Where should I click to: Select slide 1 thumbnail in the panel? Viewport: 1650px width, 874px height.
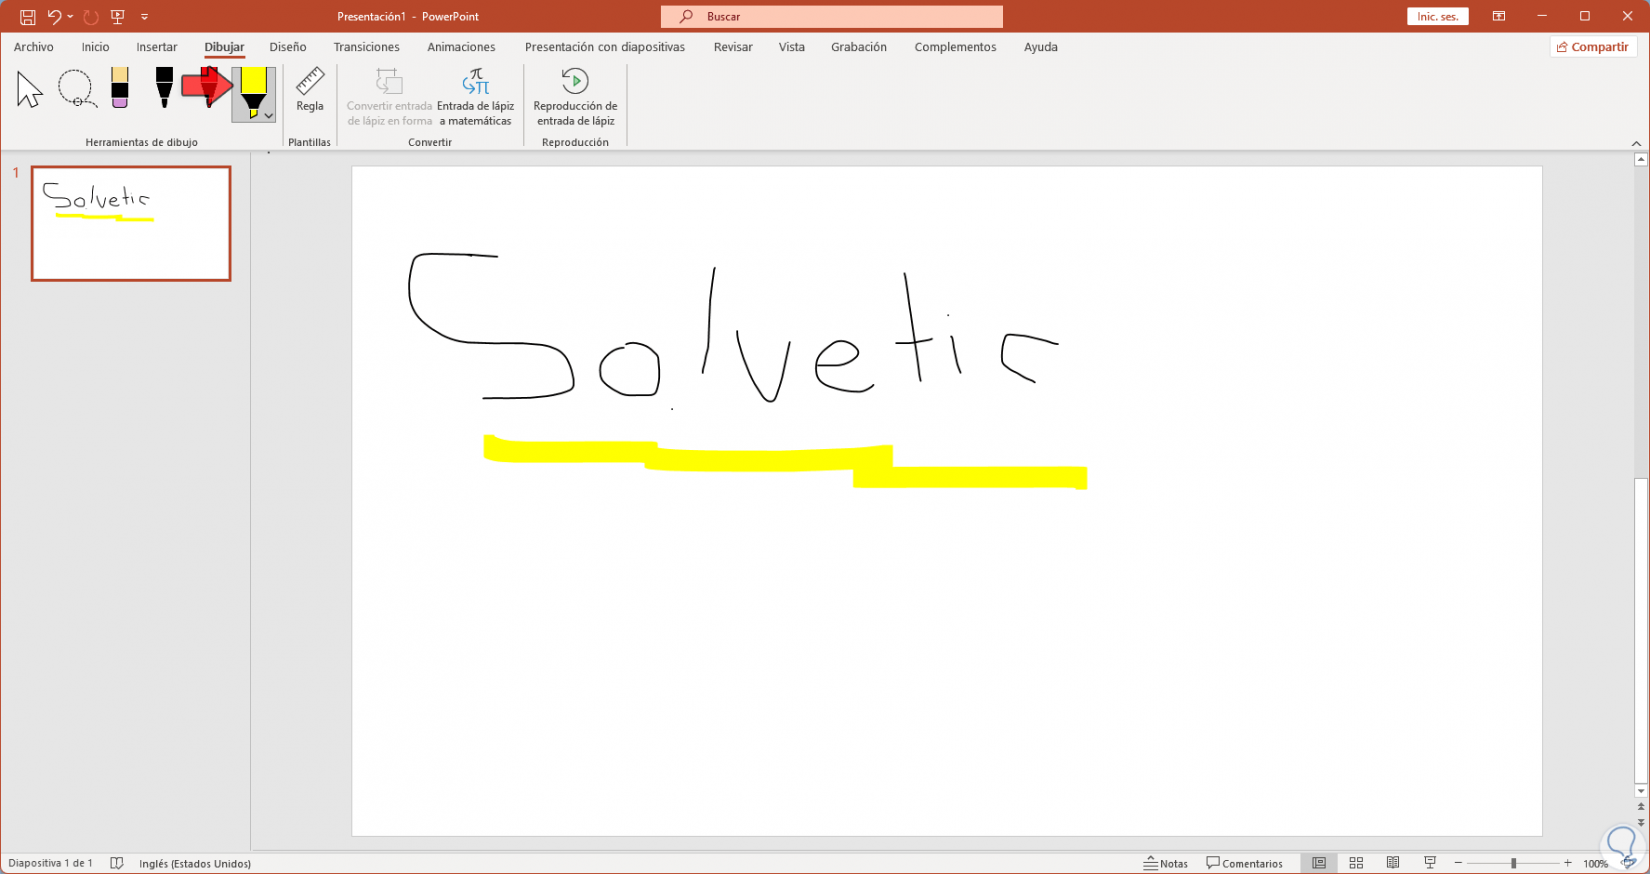131,223
